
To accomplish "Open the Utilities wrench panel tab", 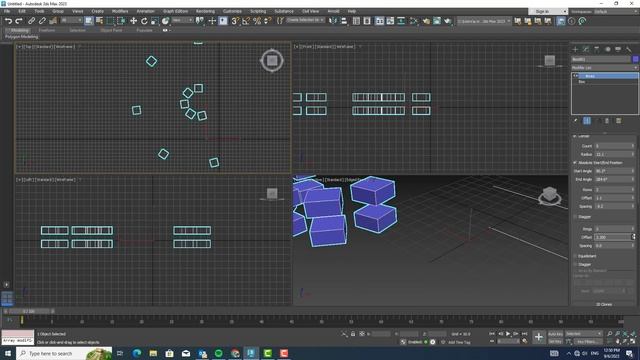I will coord(629,49).
